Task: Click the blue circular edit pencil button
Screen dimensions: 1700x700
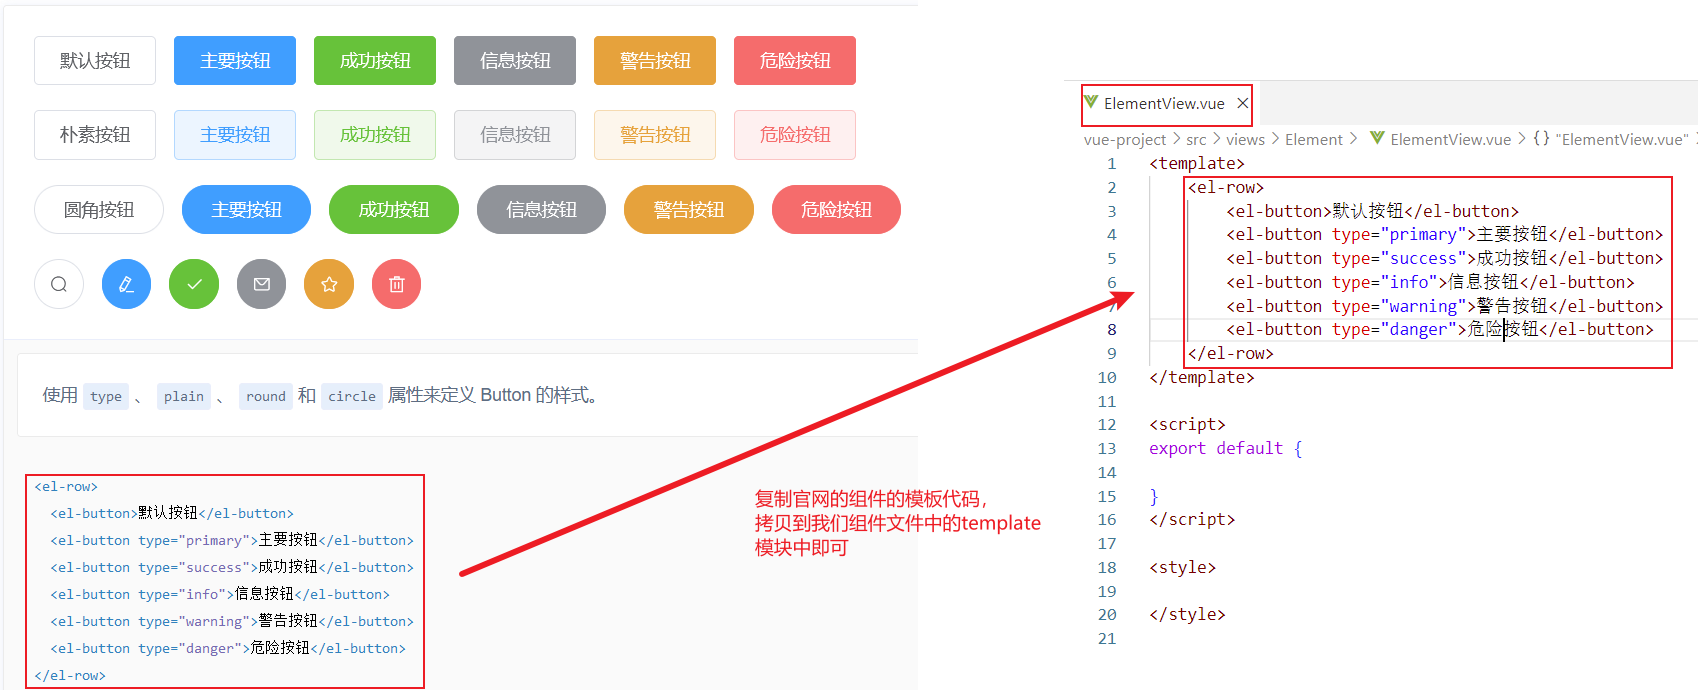Action: click(126, 284)
